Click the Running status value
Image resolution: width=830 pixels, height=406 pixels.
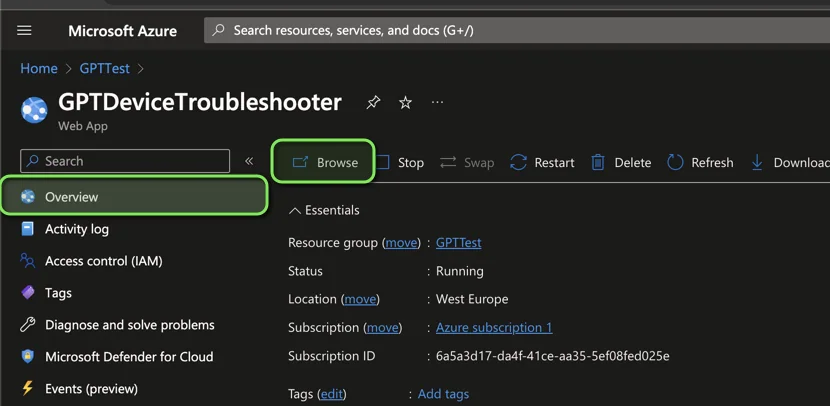(x=459, y=271)
